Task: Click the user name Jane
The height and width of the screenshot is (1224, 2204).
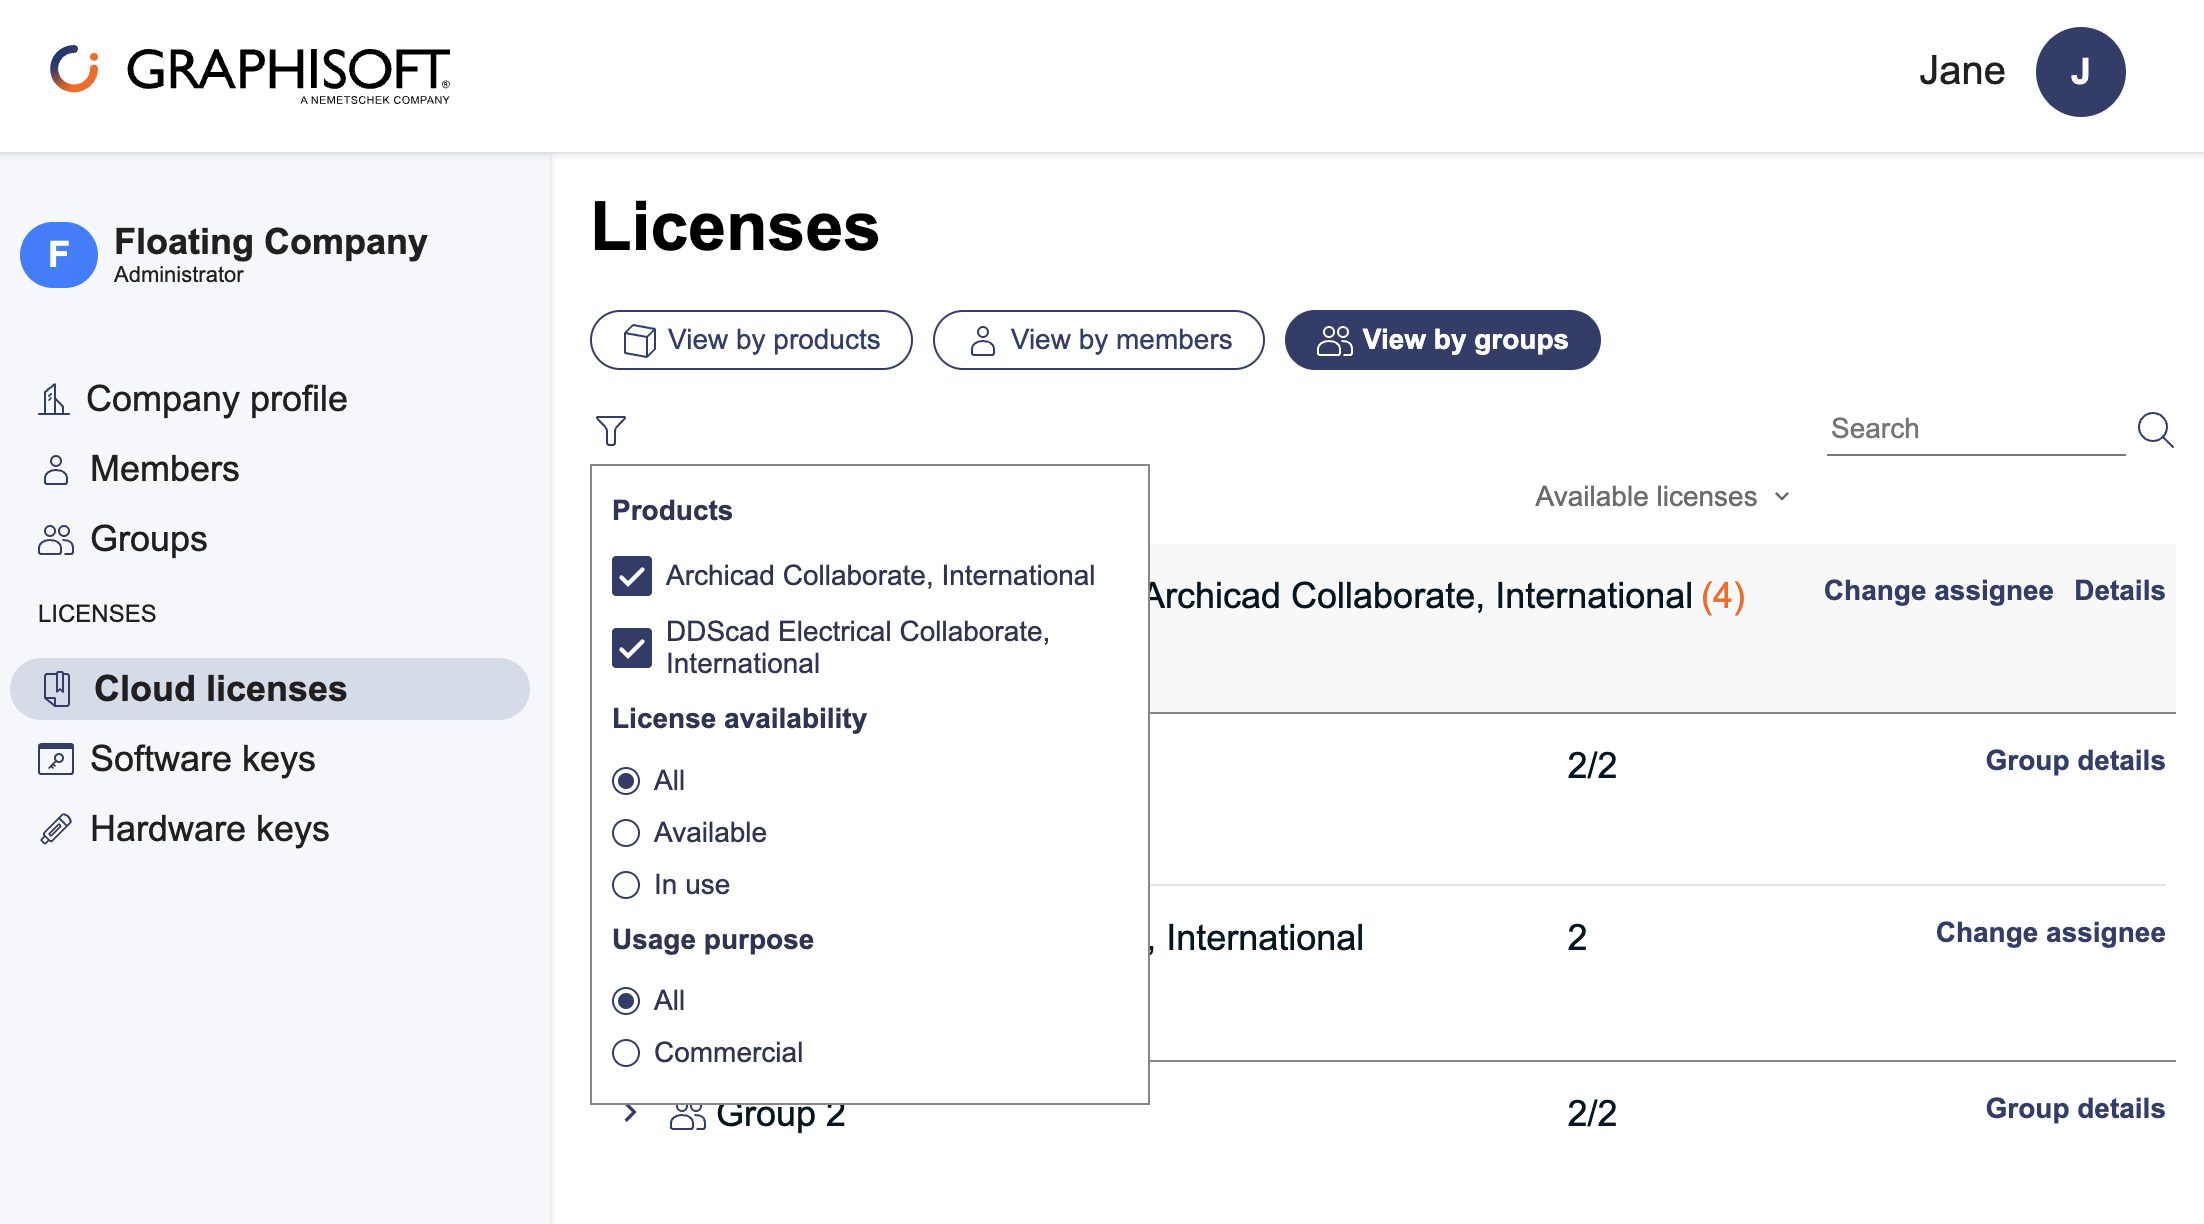Action: click(1962, 71)
